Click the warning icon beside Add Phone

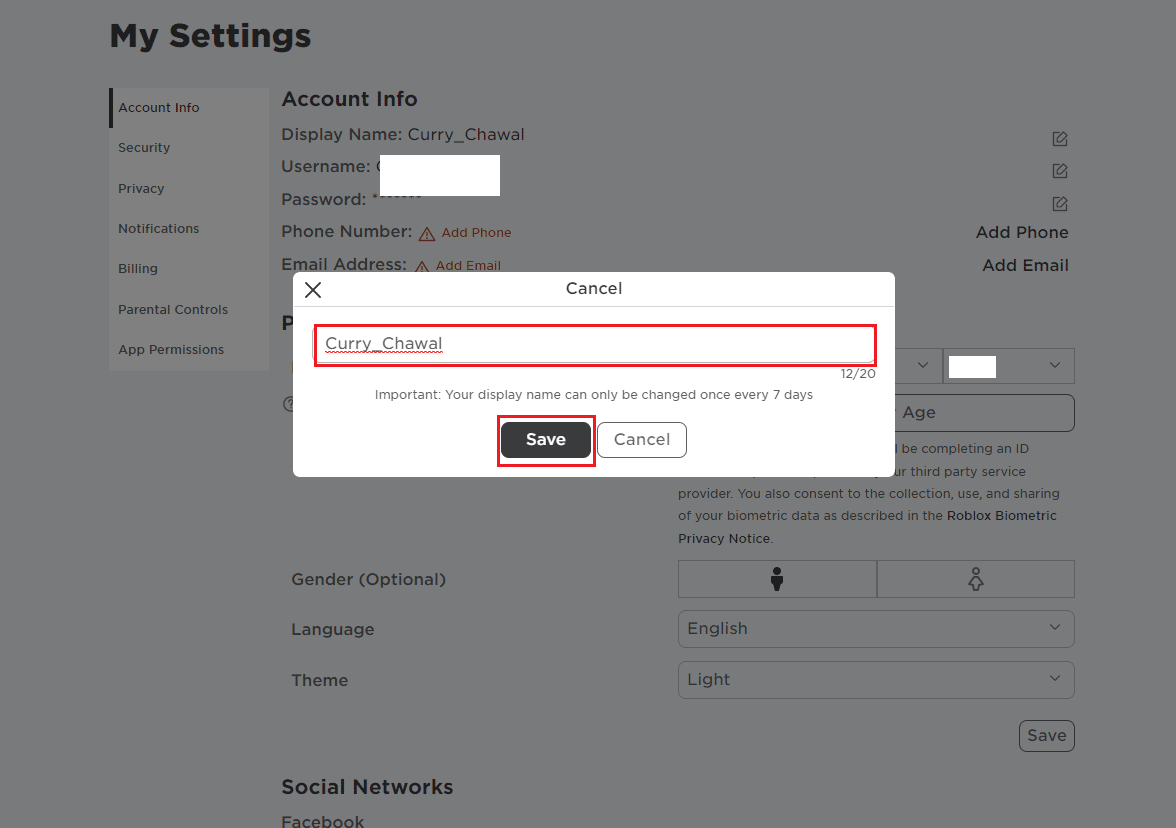pos(427,234)
